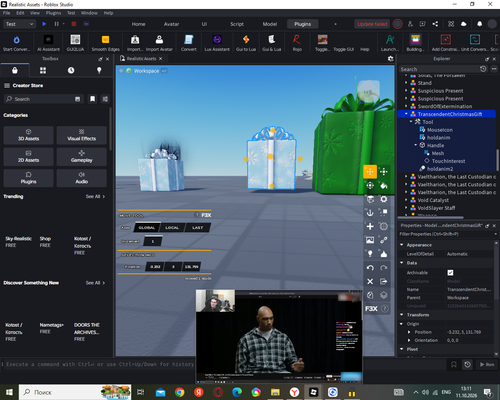Open viewport settings gear icon
The width and height of the screenshot is (500, 400).
pyautogui.click(x=391, y=59)
